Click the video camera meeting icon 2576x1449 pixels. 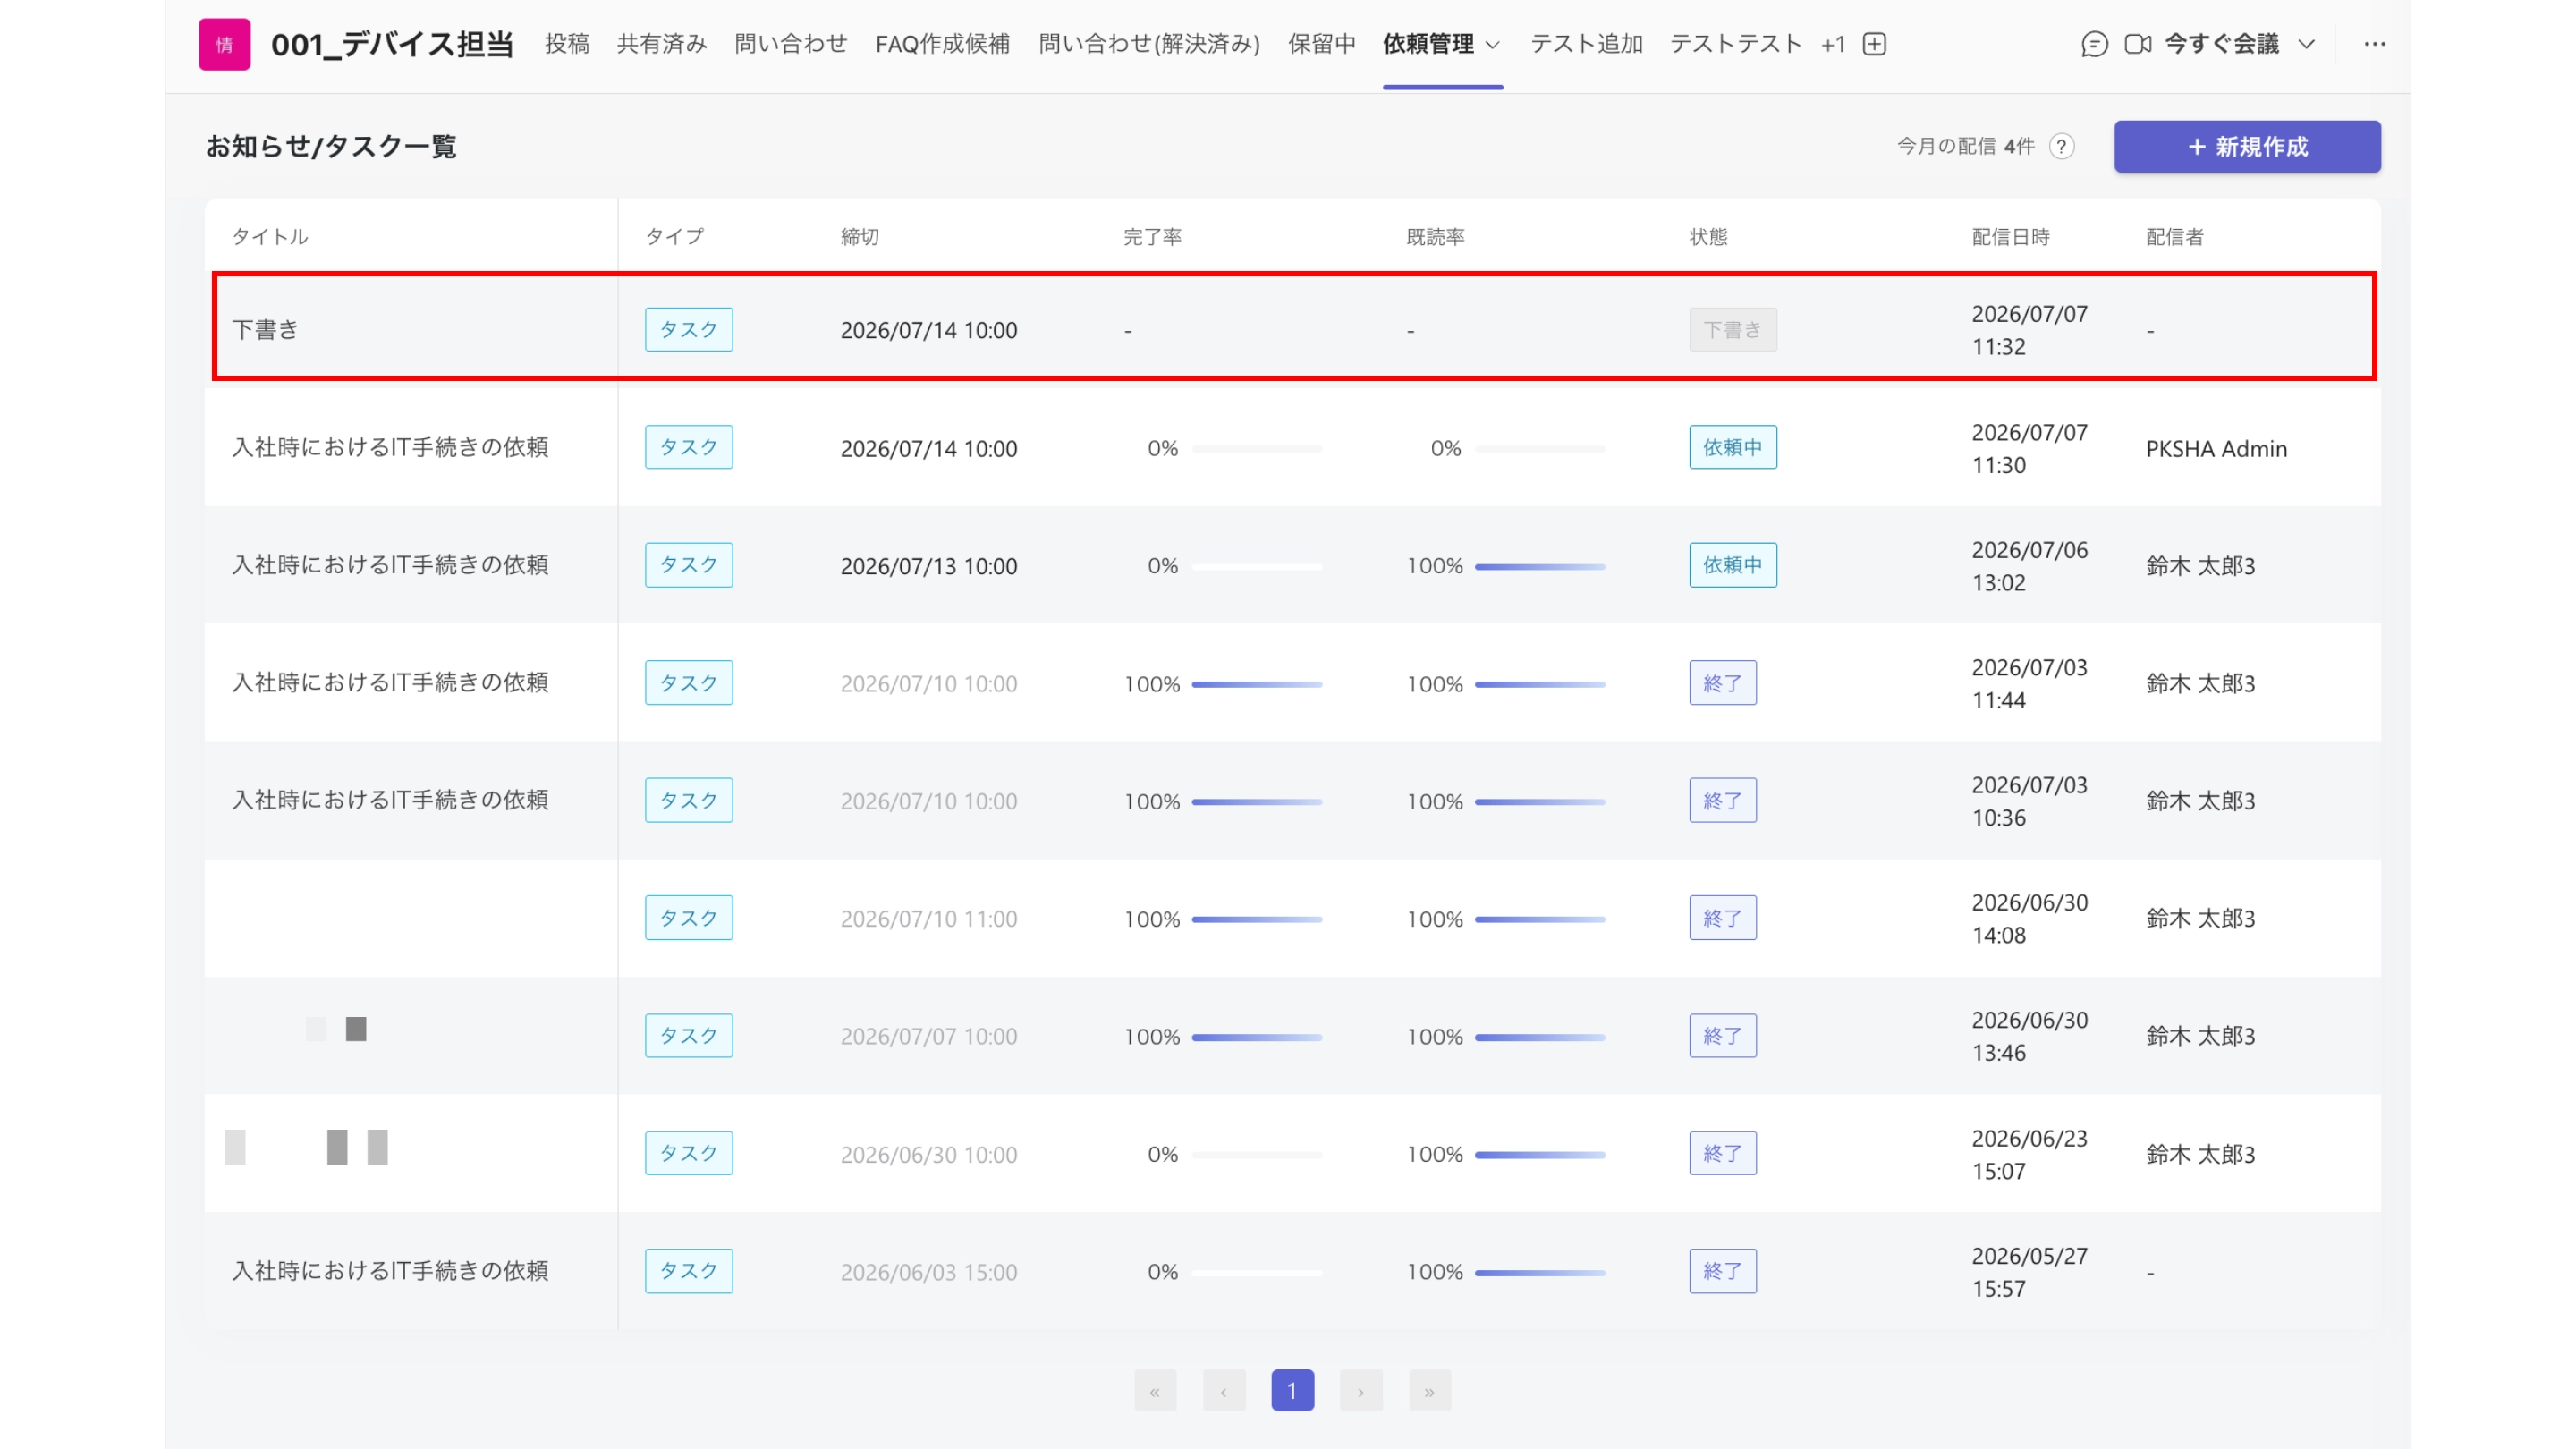point(2138,44)
